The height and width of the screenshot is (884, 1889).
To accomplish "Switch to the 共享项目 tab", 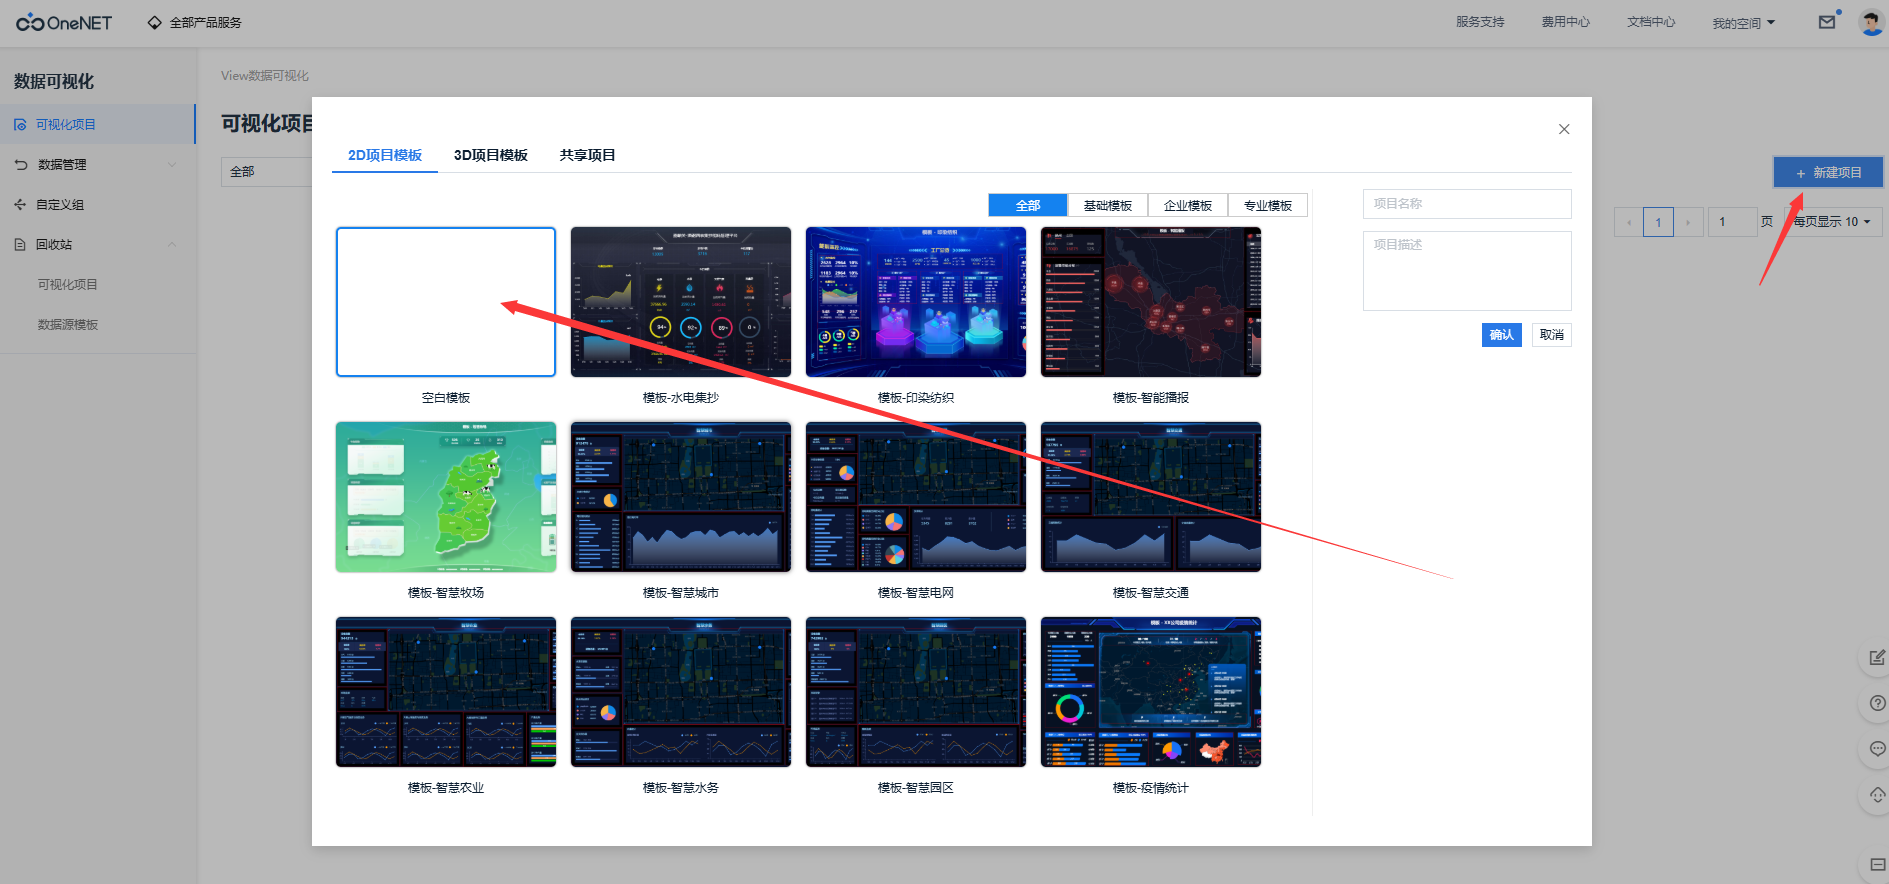I will coord(587,155).
